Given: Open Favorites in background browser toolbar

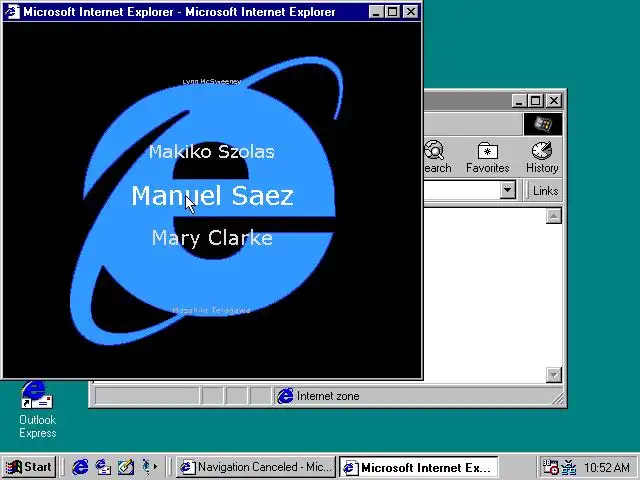Looking at the screenshot, I should [x=488, y=158].
